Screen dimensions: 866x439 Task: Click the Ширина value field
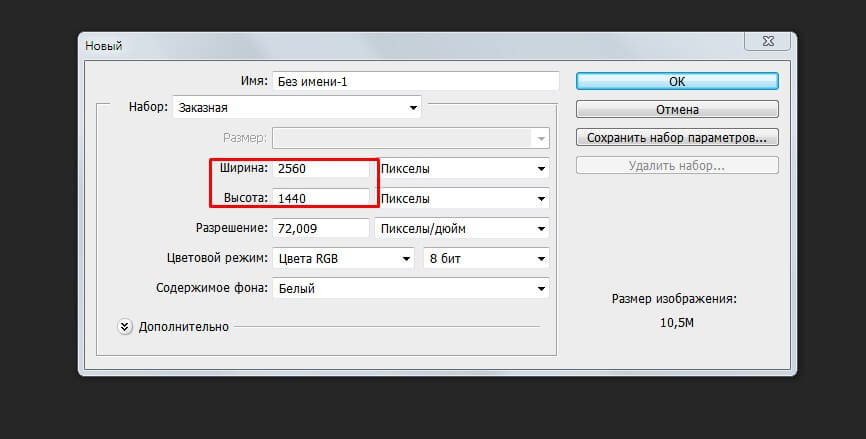(x=321, y=168)
